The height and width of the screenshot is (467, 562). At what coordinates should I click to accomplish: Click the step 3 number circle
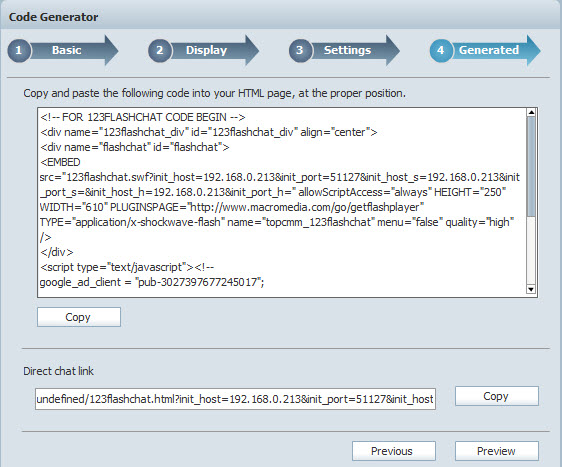(300, 50)
